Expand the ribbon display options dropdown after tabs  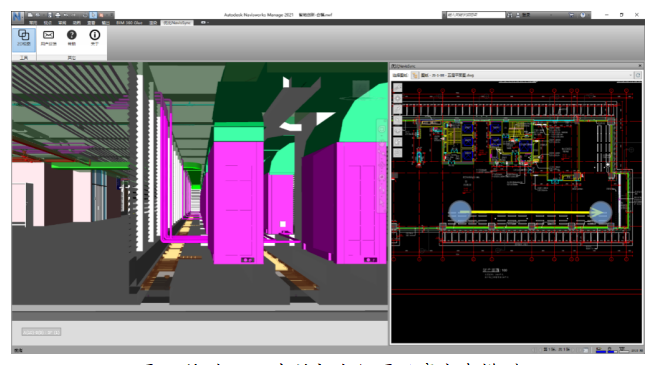203,23
